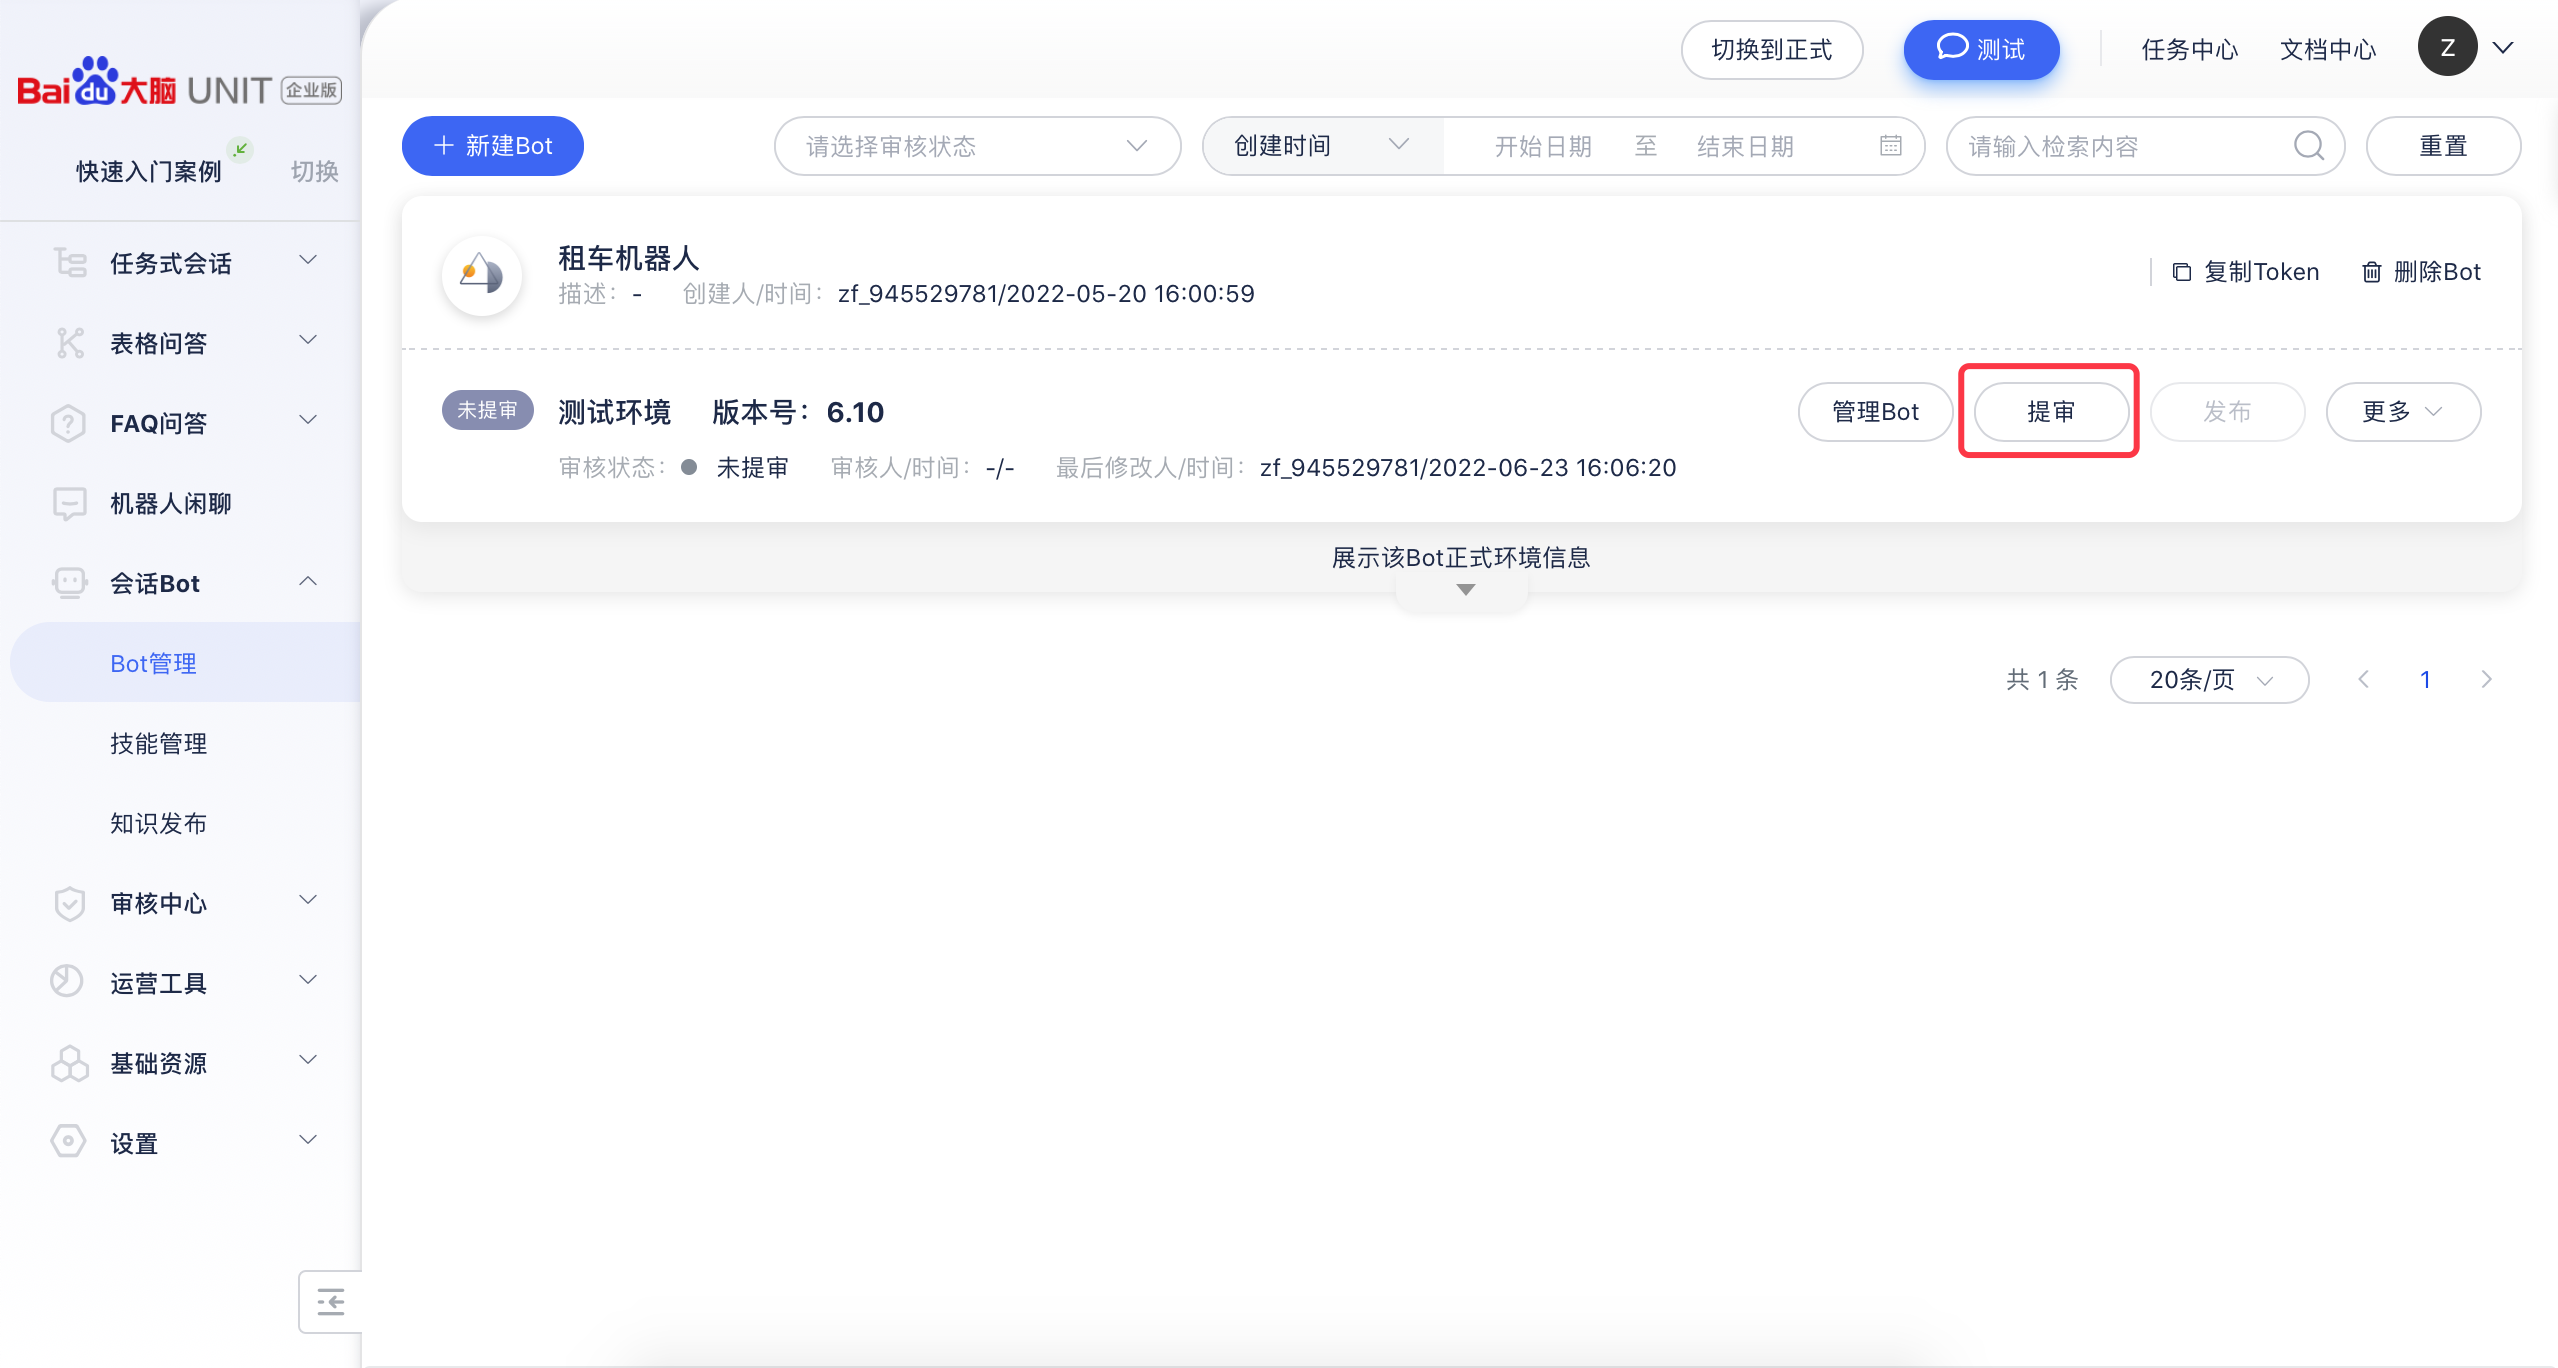Click 切换到正式 button
2558x1368 pixels.
point(1771,50)
